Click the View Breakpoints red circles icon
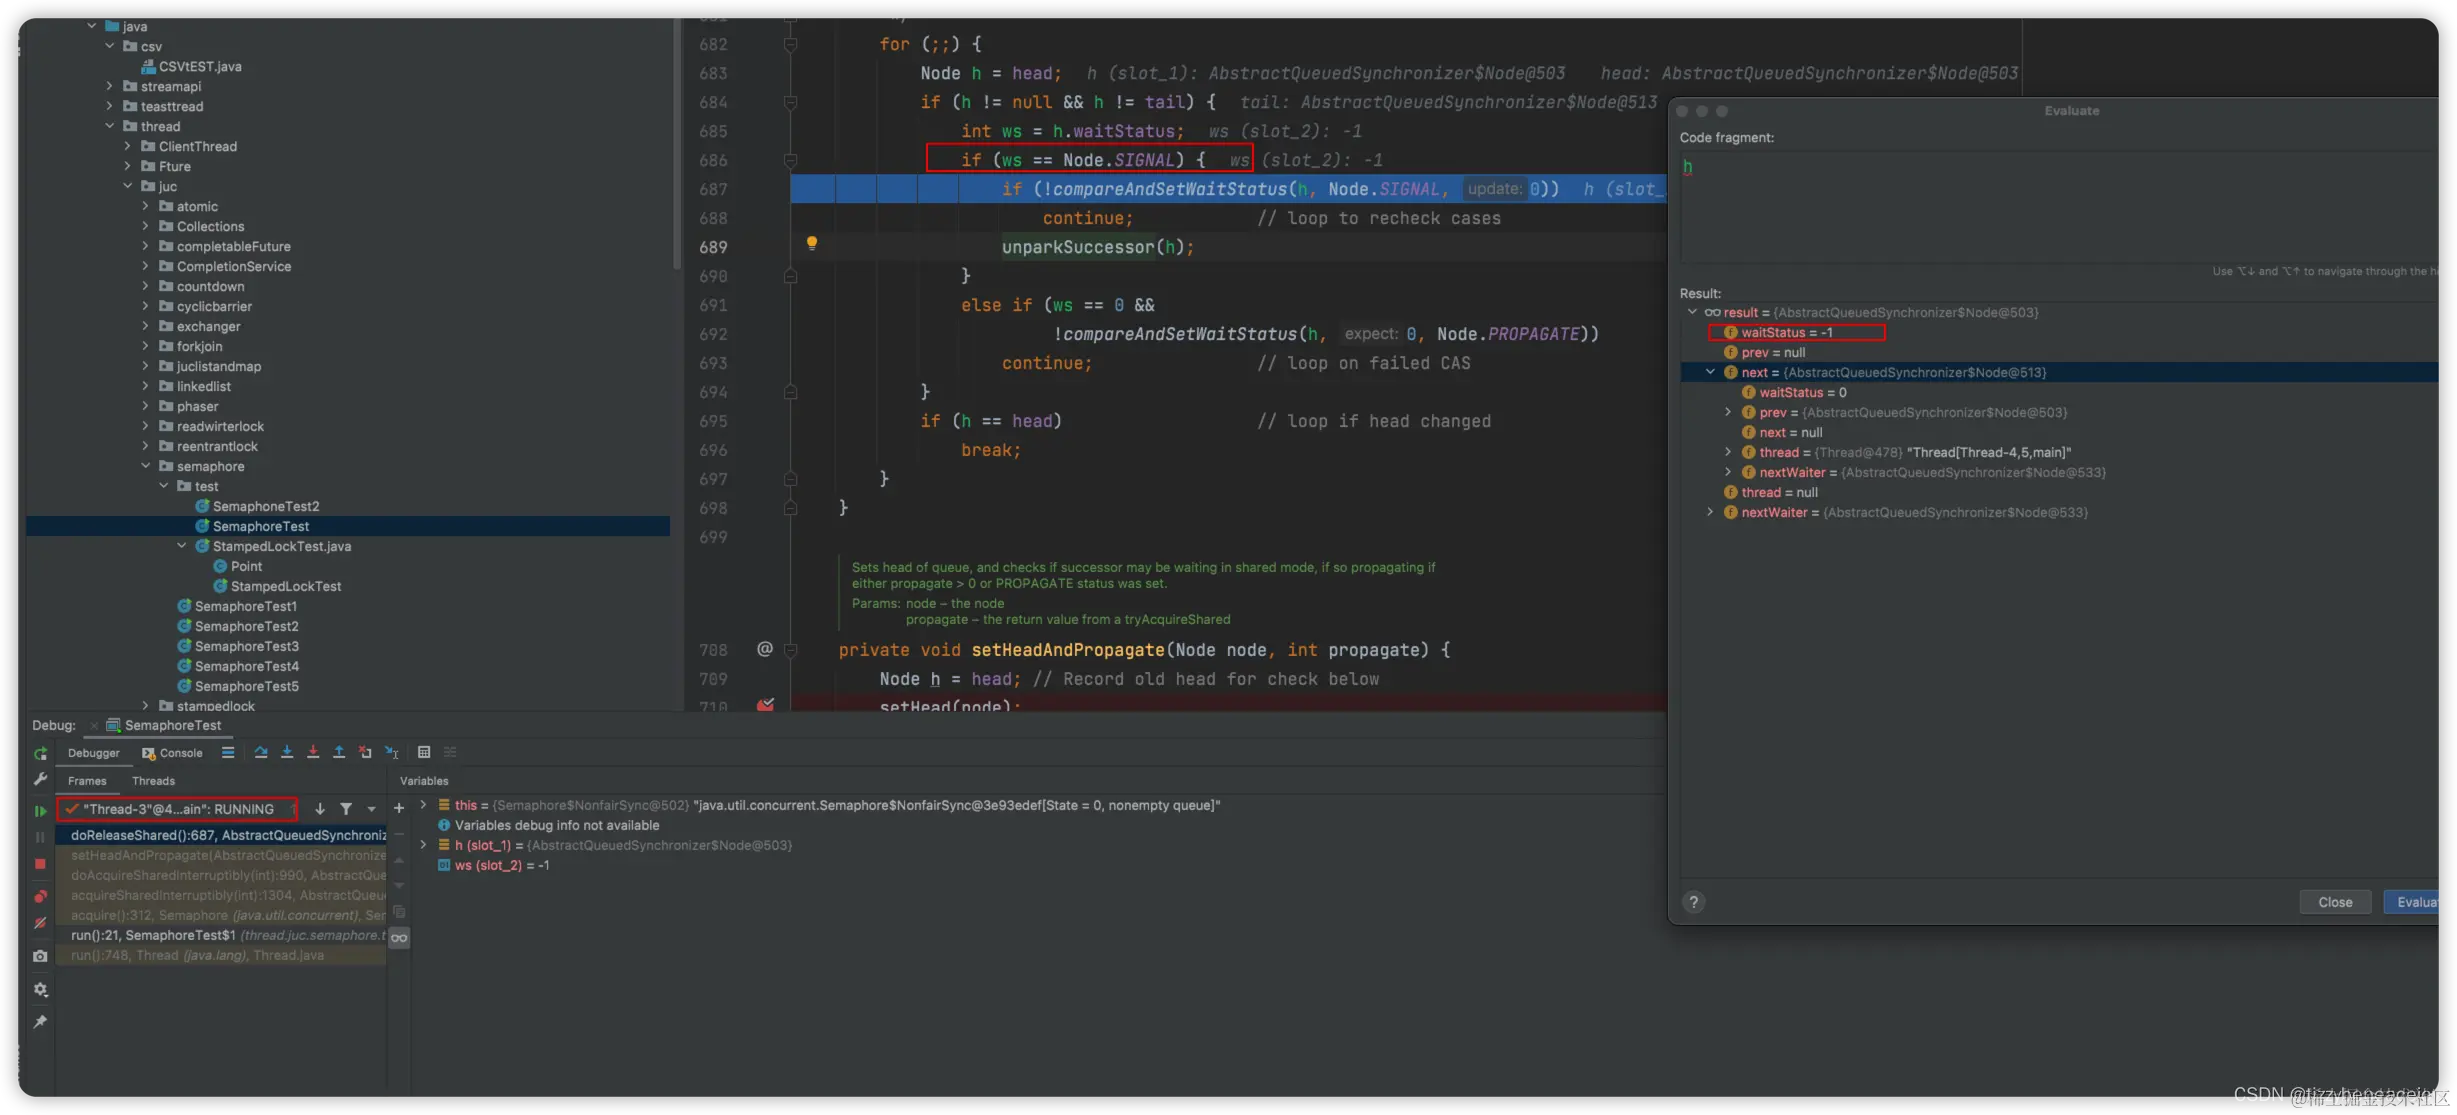The height and width of the screenshot is (1115, 2457). pos(40,896)
